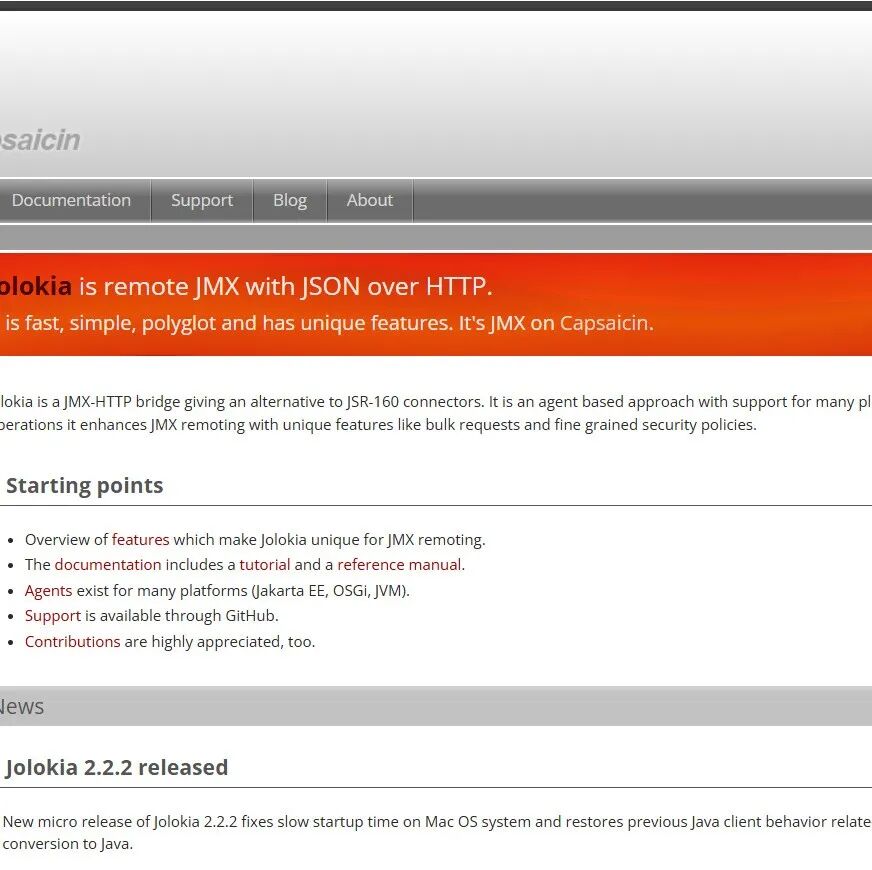Follow the 'Agents' link
The height and width of the screenshot is (870, 872).
(48, 591)
